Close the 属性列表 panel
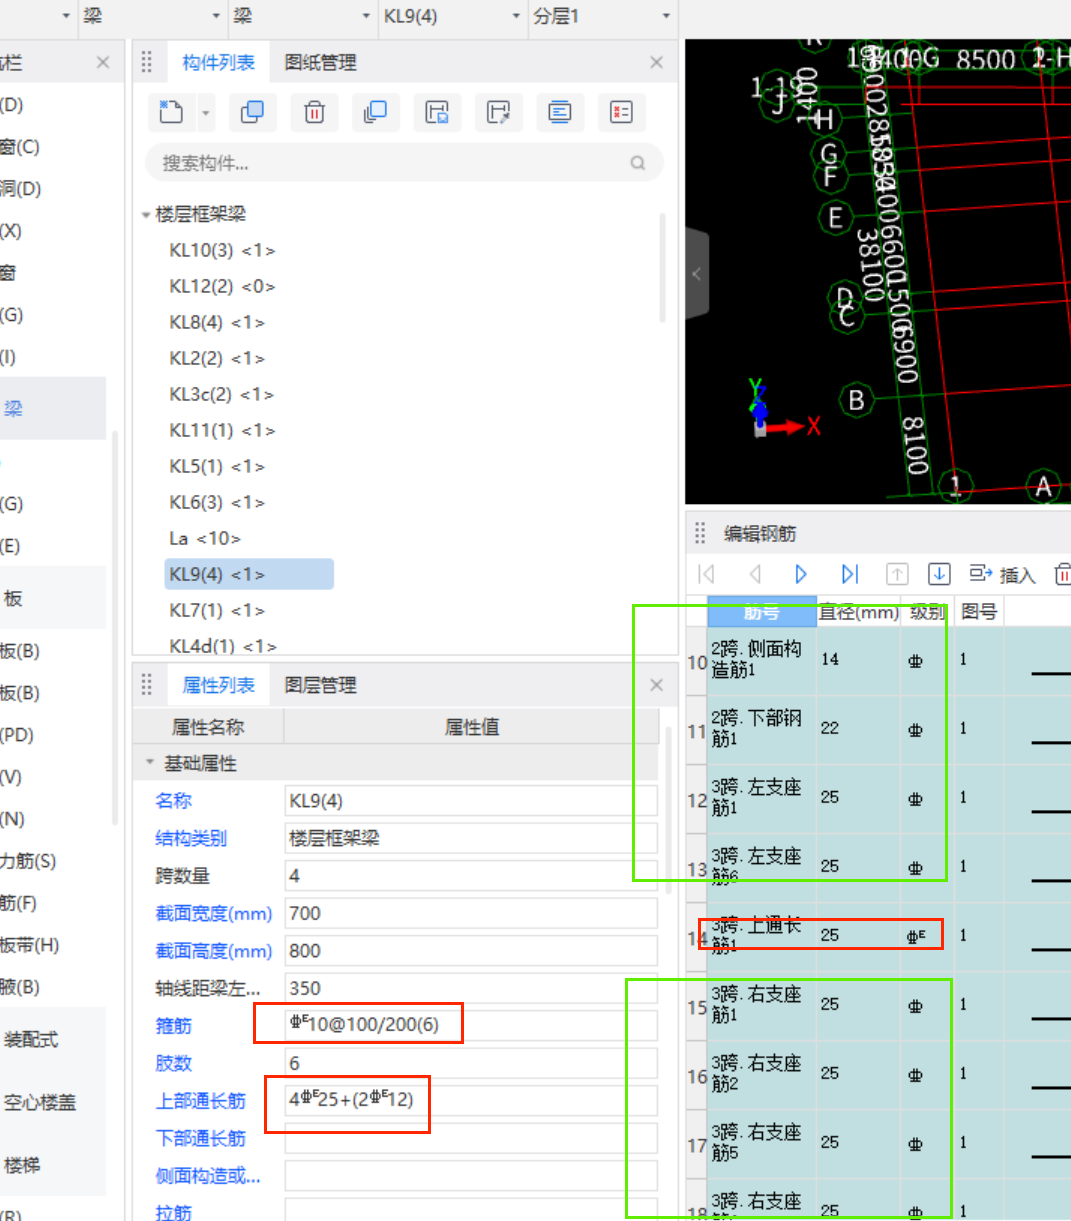Screen dimensions: 1071x1221 pyautogui.click(x=656, y=685)
